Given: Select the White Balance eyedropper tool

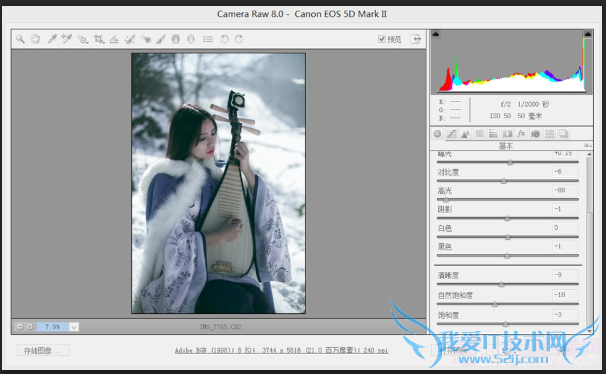Looking at the screenshot, I should coord(51,39).
